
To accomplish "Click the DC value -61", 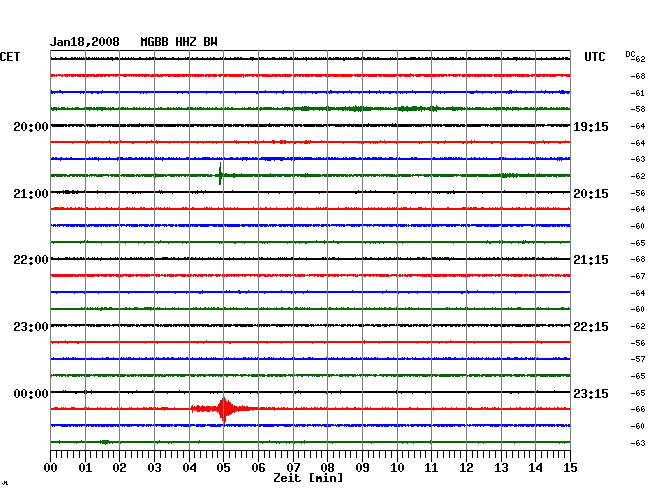I will click(x=638, y=93).
